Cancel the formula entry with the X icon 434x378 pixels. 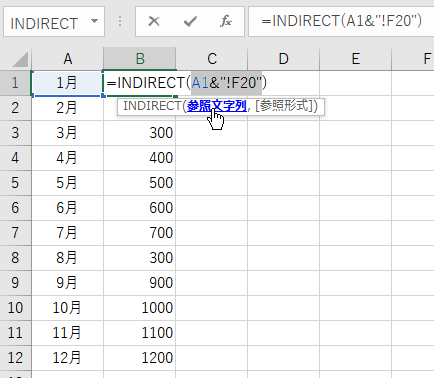154,22
